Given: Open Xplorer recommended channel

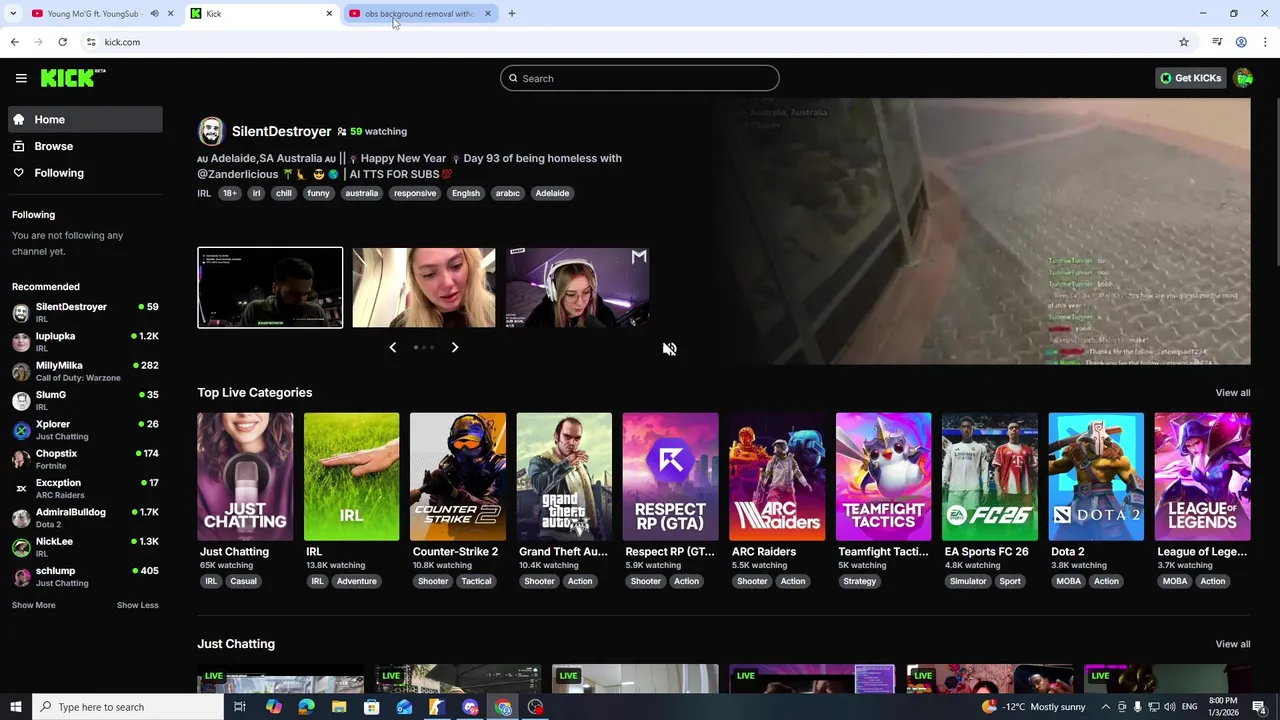Looking at the screenshot, I should click(85, 430).
